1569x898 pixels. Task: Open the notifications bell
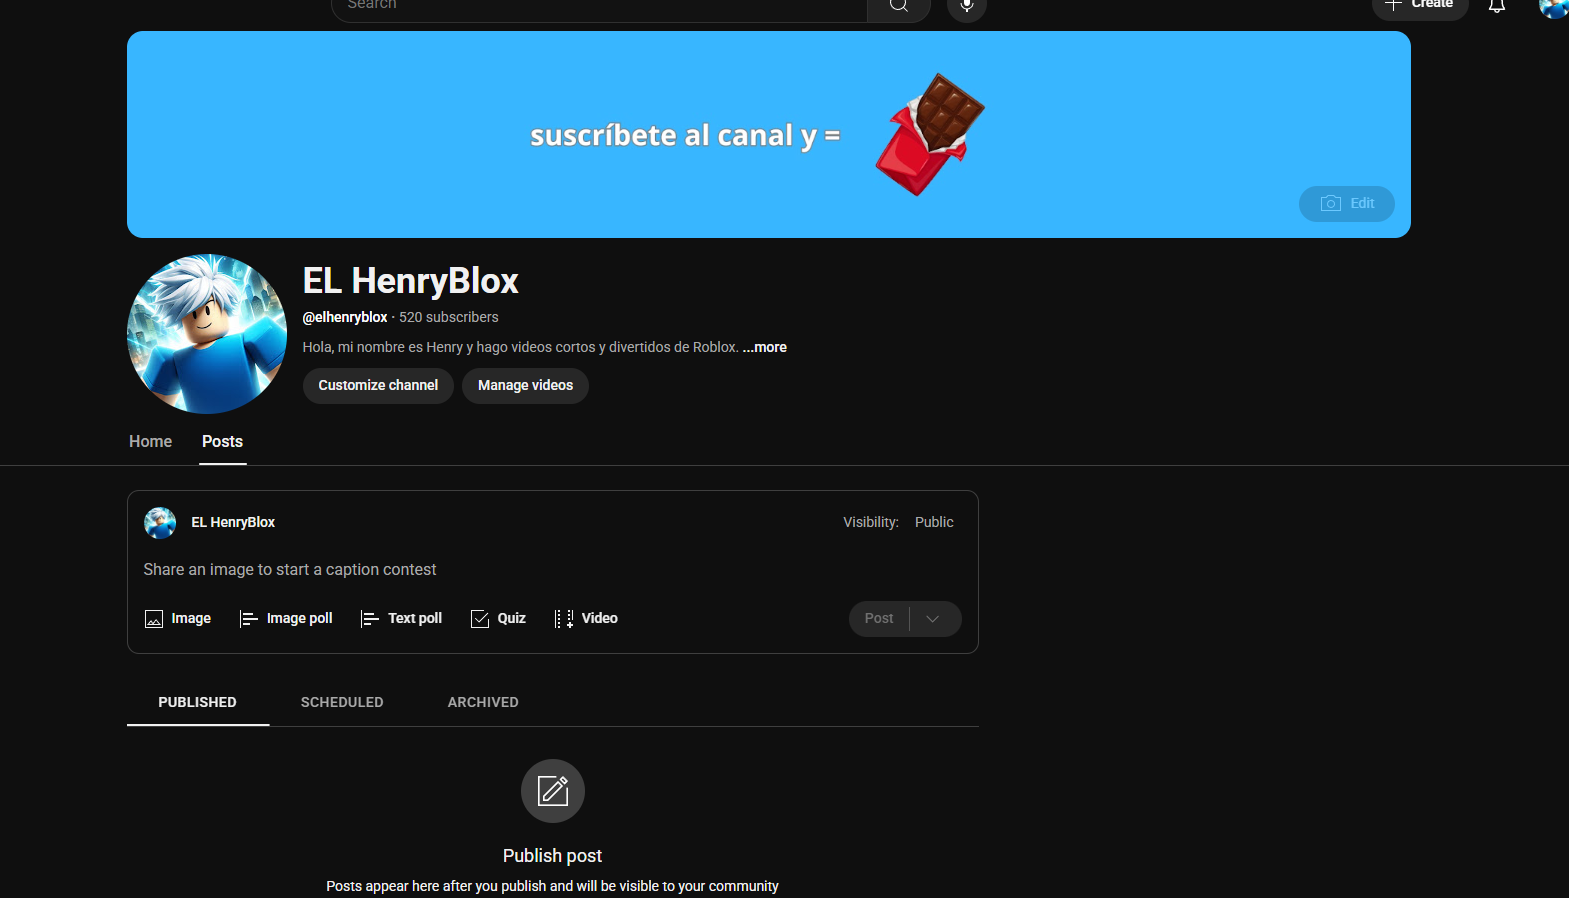[1497, 6]
